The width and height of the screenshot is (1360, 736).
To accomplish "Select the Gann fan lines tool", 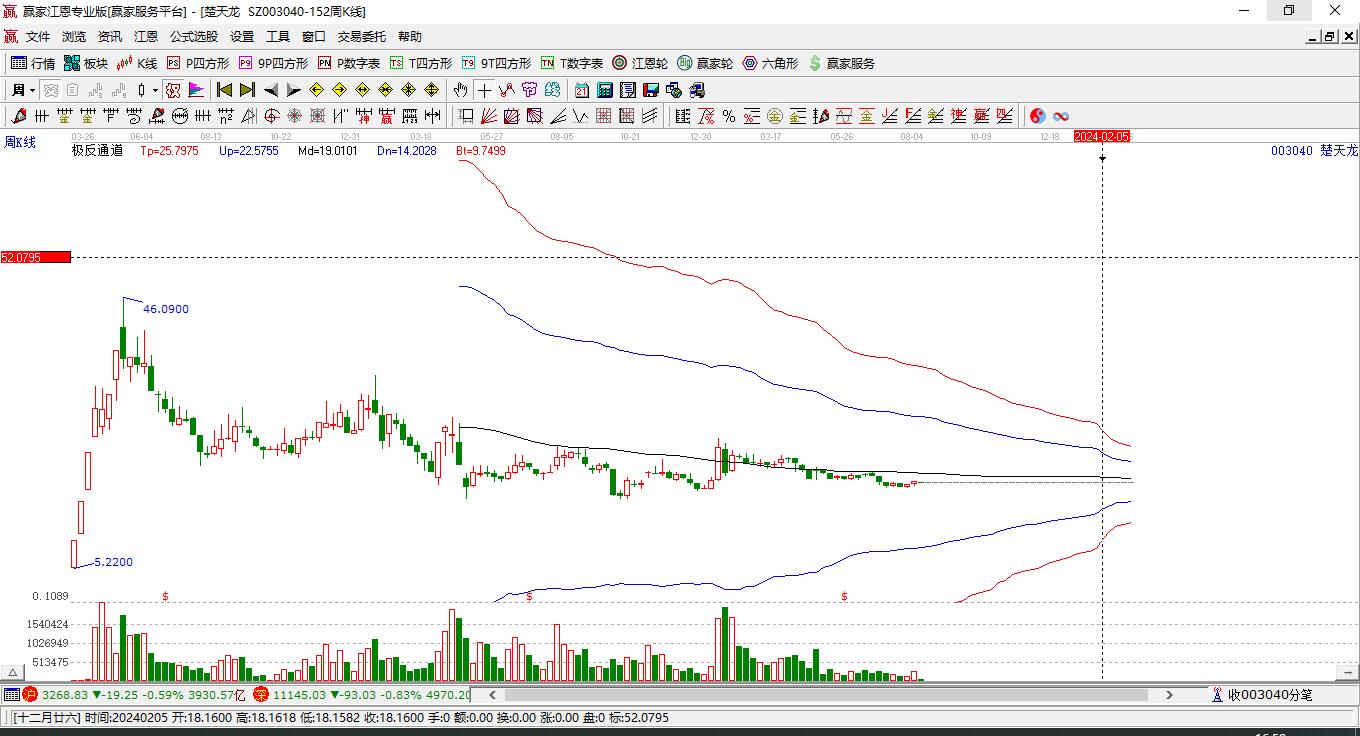I will [x=489, y=116].
